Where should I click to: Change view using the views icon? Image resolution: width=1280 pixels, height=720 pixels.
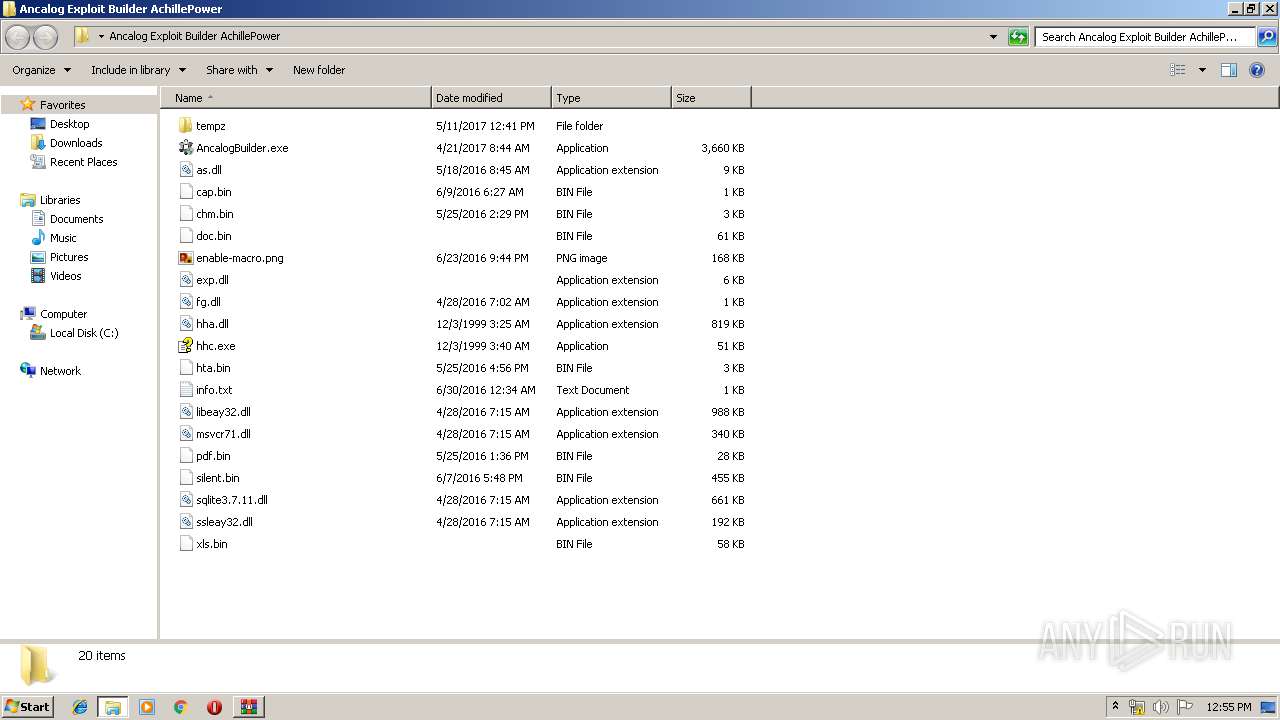pos(1178,70)
